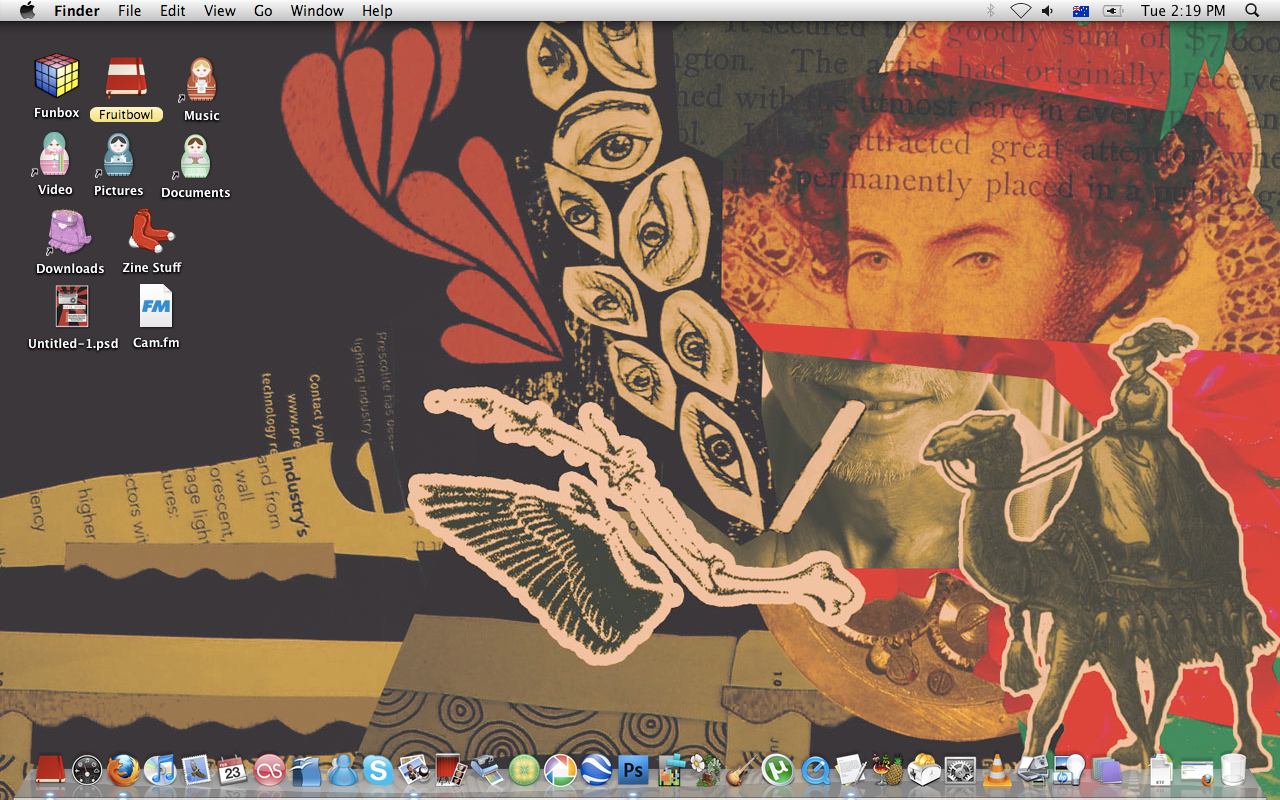Screen dimensions: 1280x800
Task: Open the Australian flag input menu
Action: pyautogui.click(x=1080, y=11)
